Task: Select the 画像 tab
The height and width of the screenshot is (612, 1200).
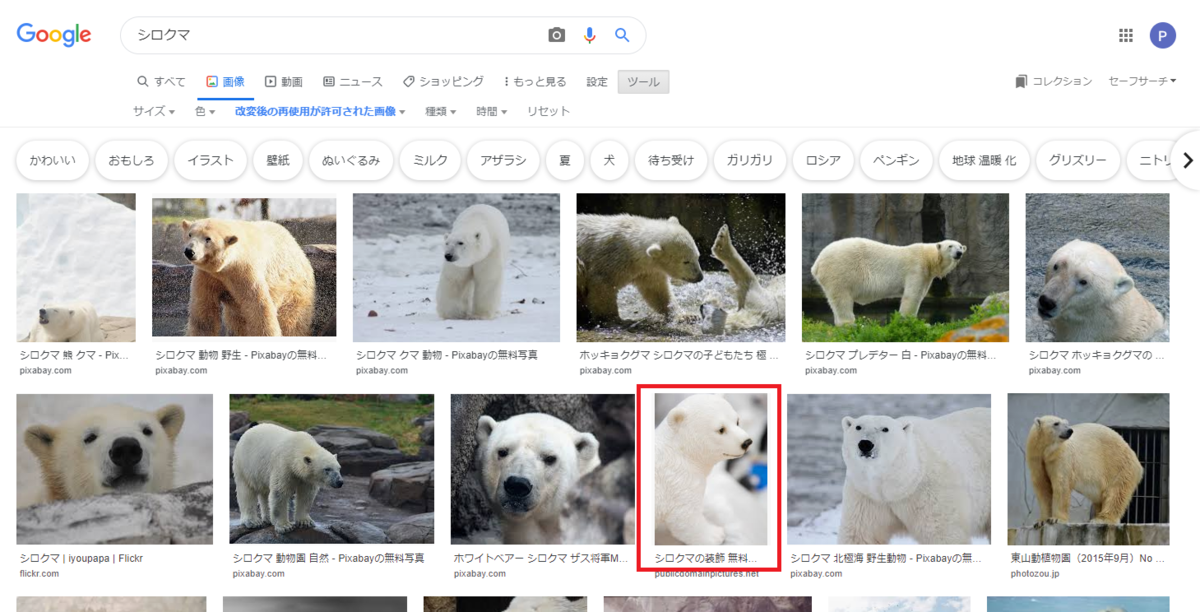Action: (x=225, y=82)
